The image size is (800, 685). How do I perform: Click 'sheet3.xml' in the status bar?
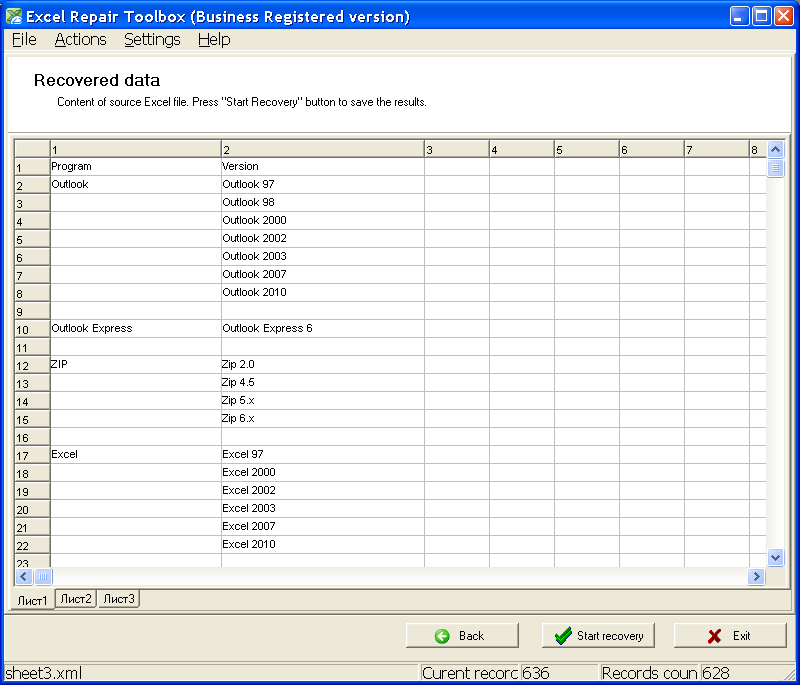[44, 673]
